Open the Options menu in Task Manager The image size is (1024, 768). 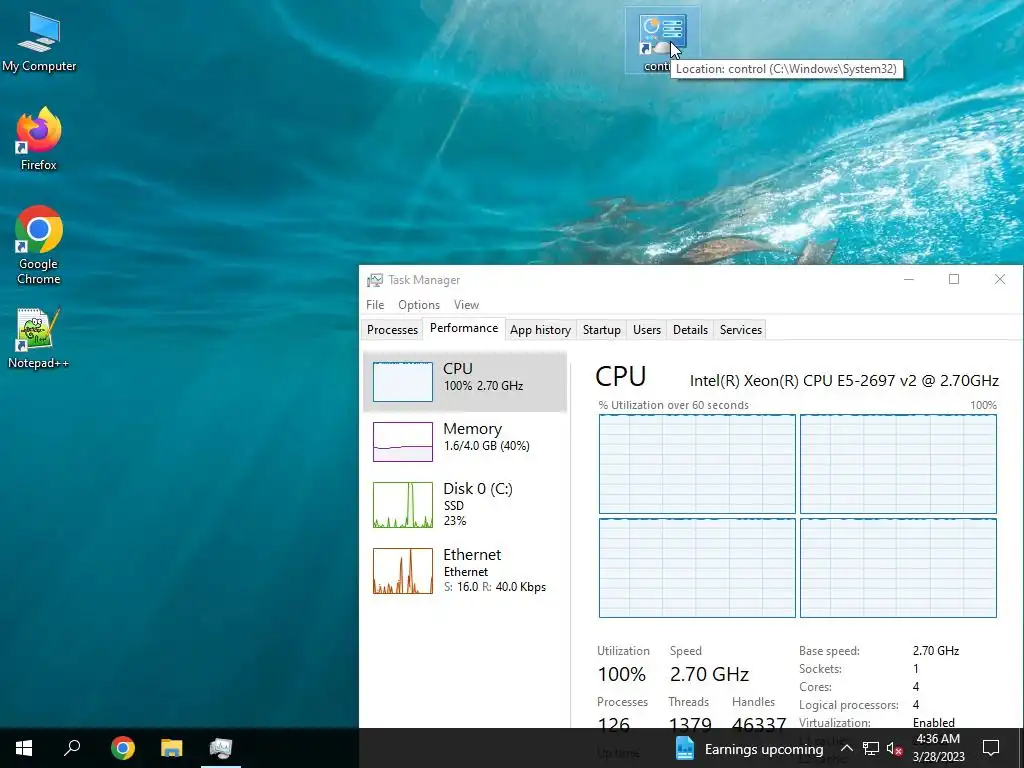[x=419, y=305]
